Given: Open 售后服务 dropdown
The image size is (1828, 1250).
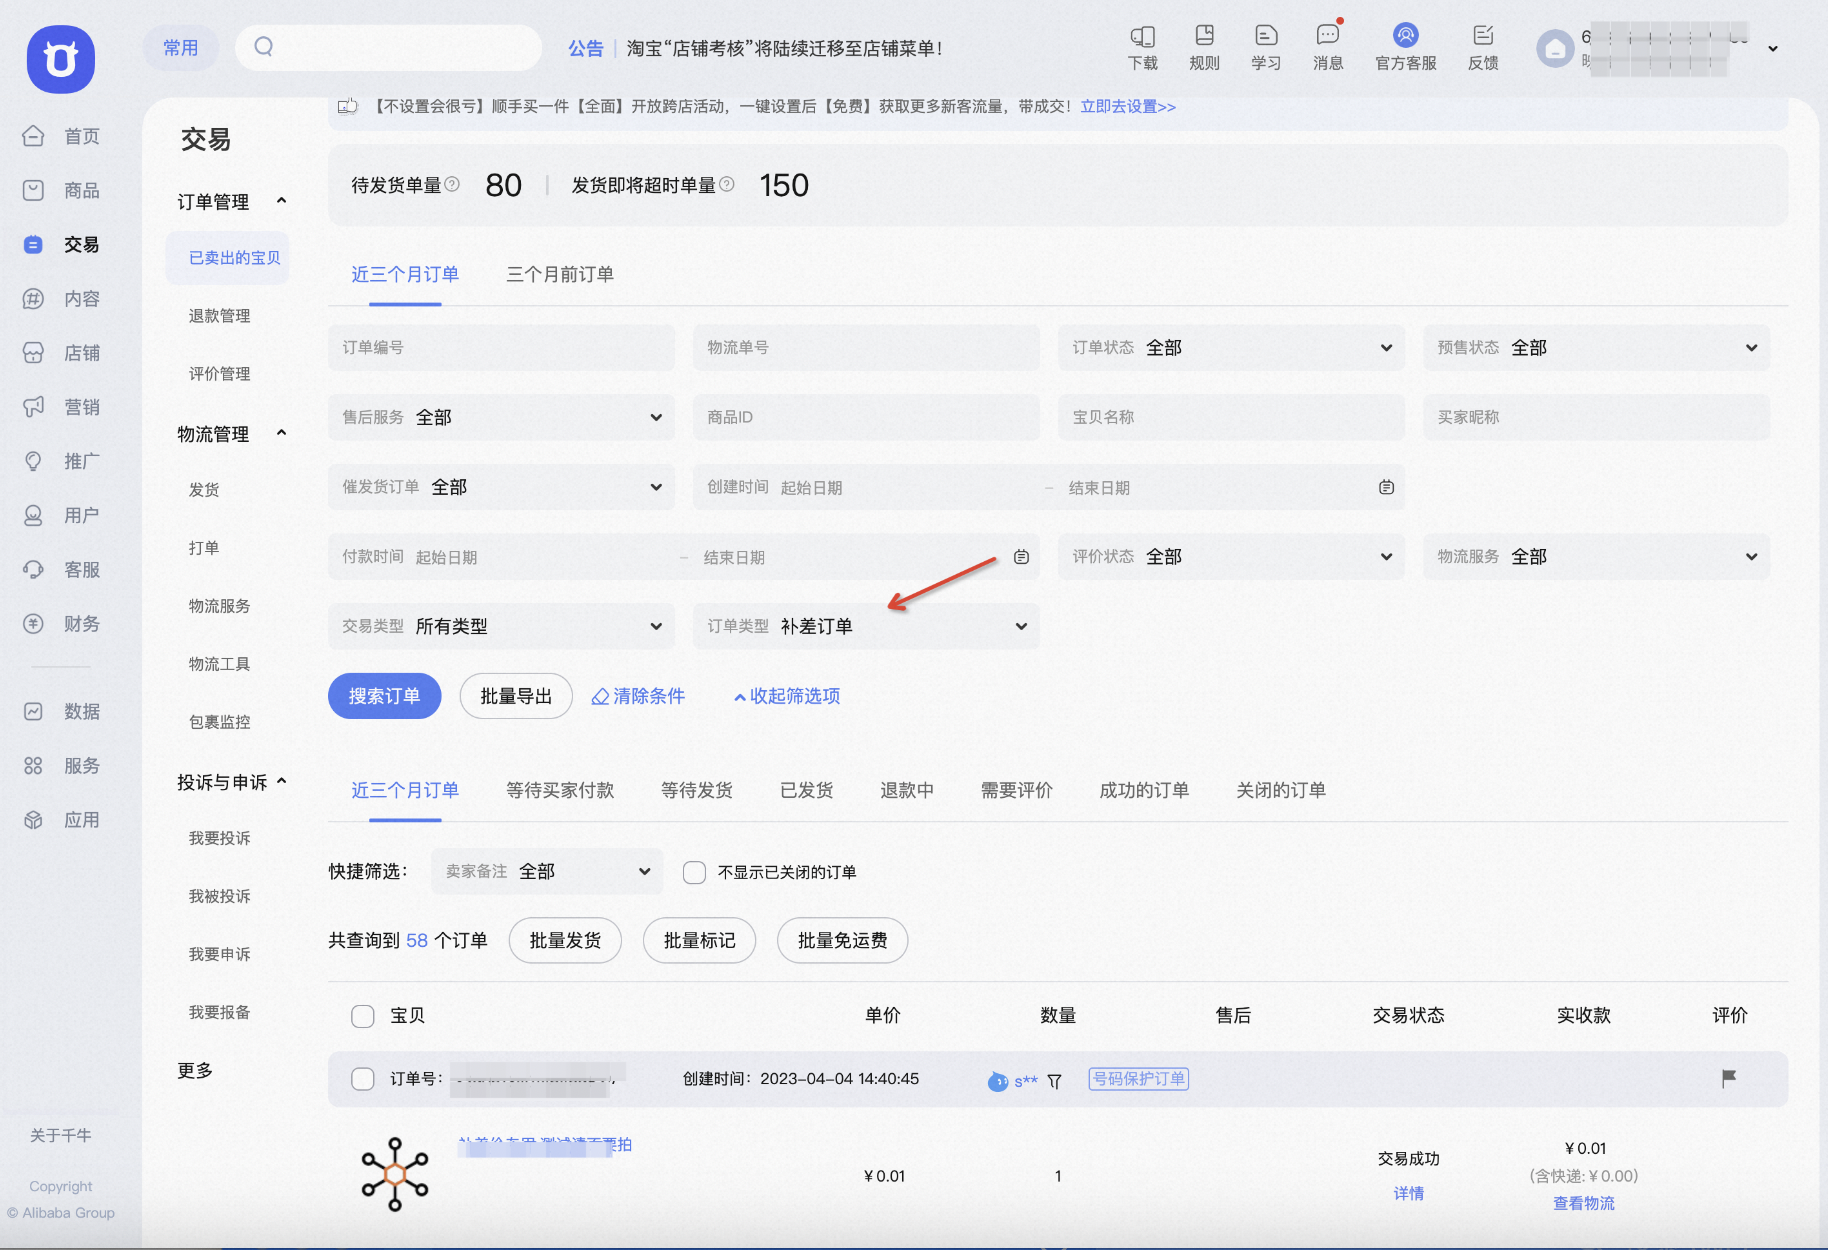Looking at the screenshot, I should tap(501, 417).
